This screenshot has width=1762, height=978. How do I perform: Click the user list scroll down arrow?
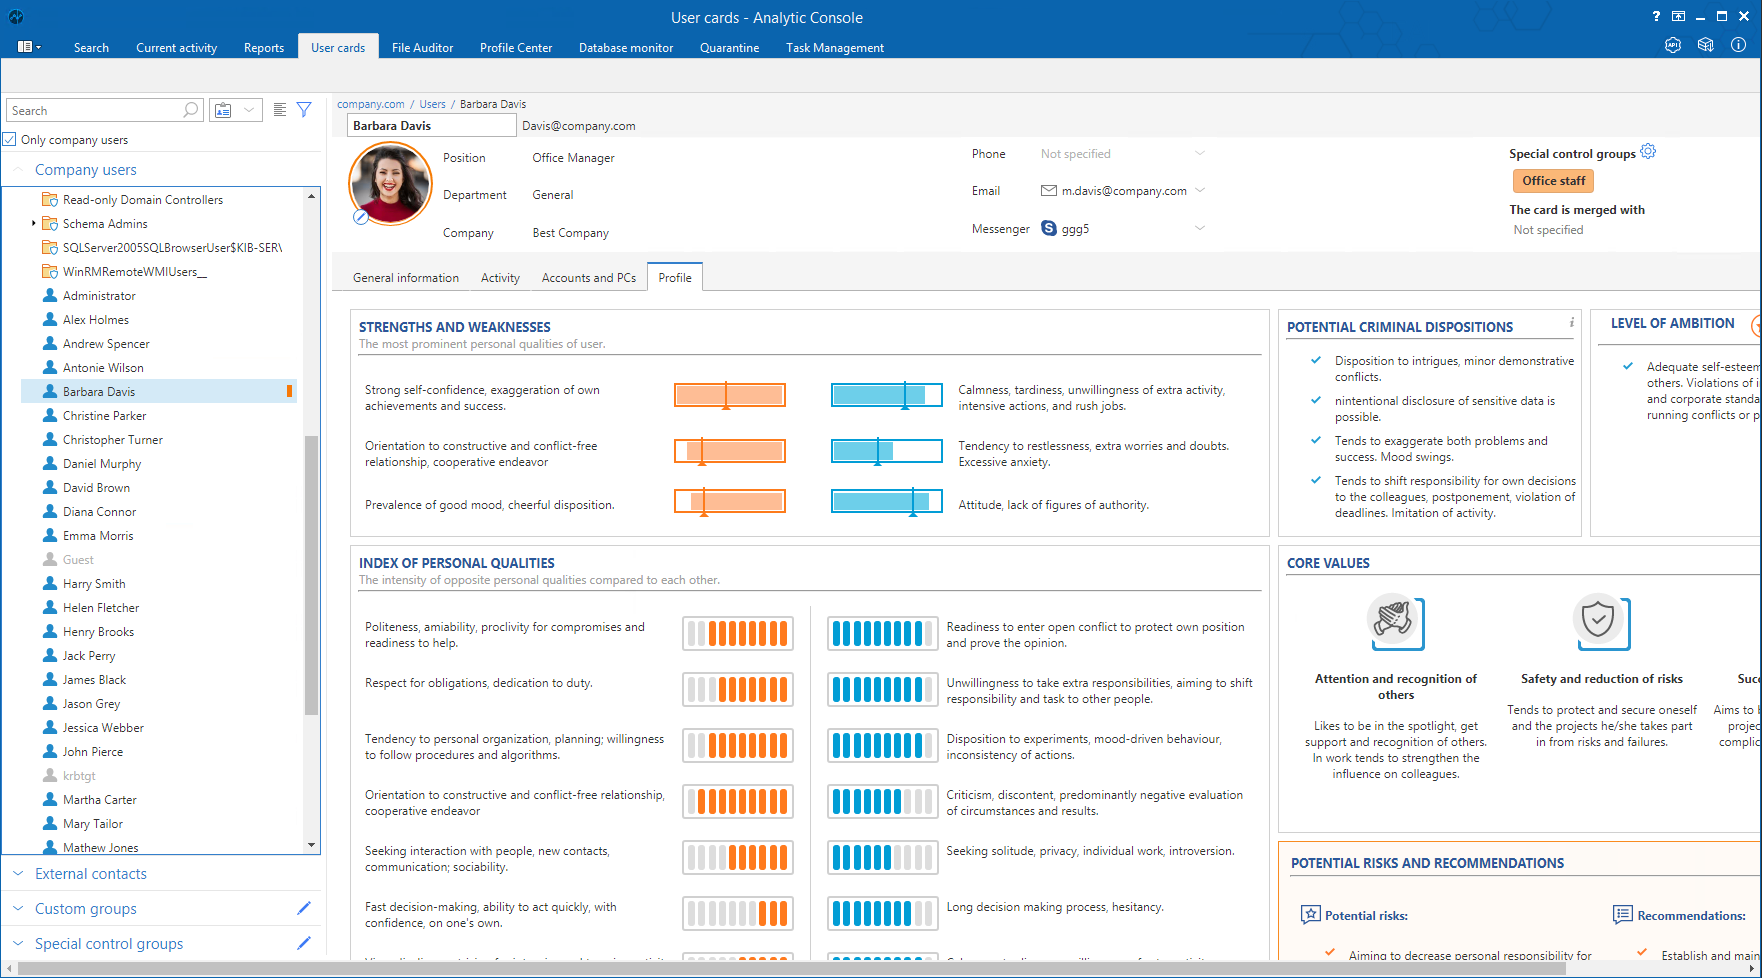(312, 845)
